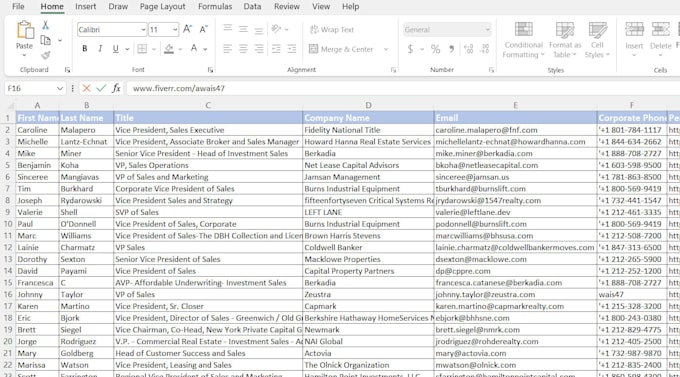Toggle Italic formatting
680x377 pixels.
tap(100, 49)
